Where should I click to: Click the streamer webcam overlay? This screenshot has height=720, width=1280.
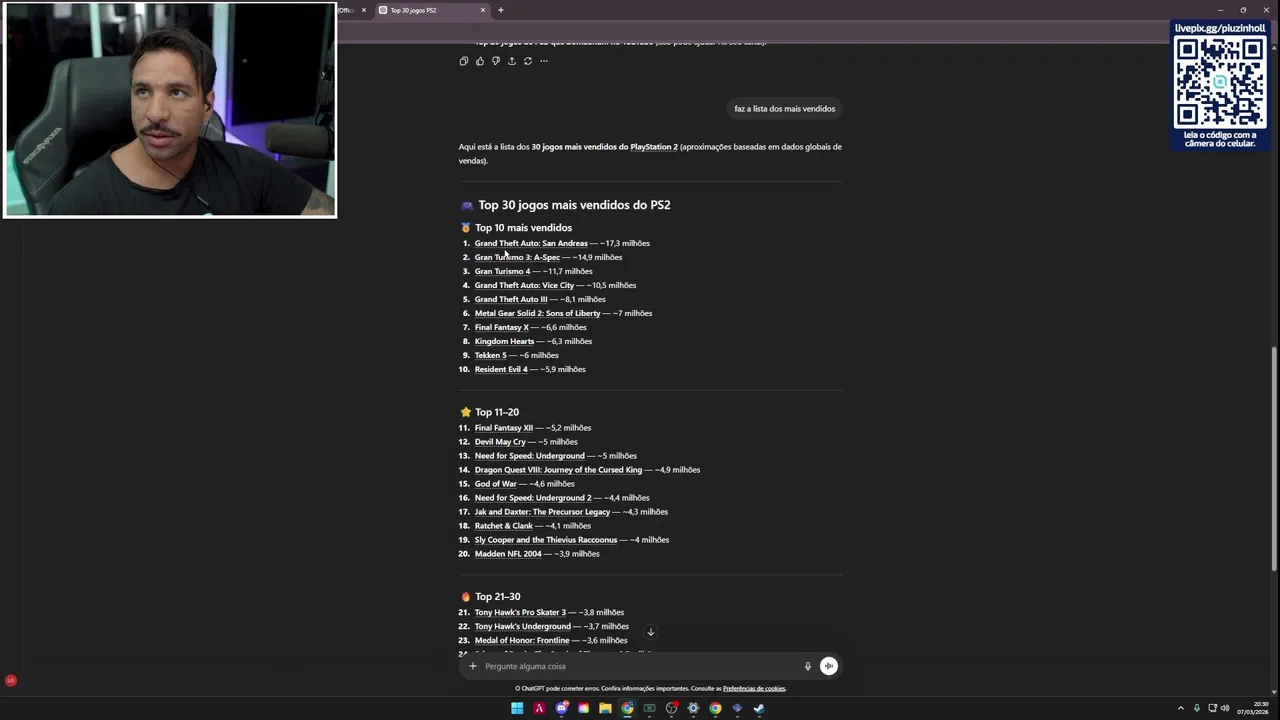point(170,110)
